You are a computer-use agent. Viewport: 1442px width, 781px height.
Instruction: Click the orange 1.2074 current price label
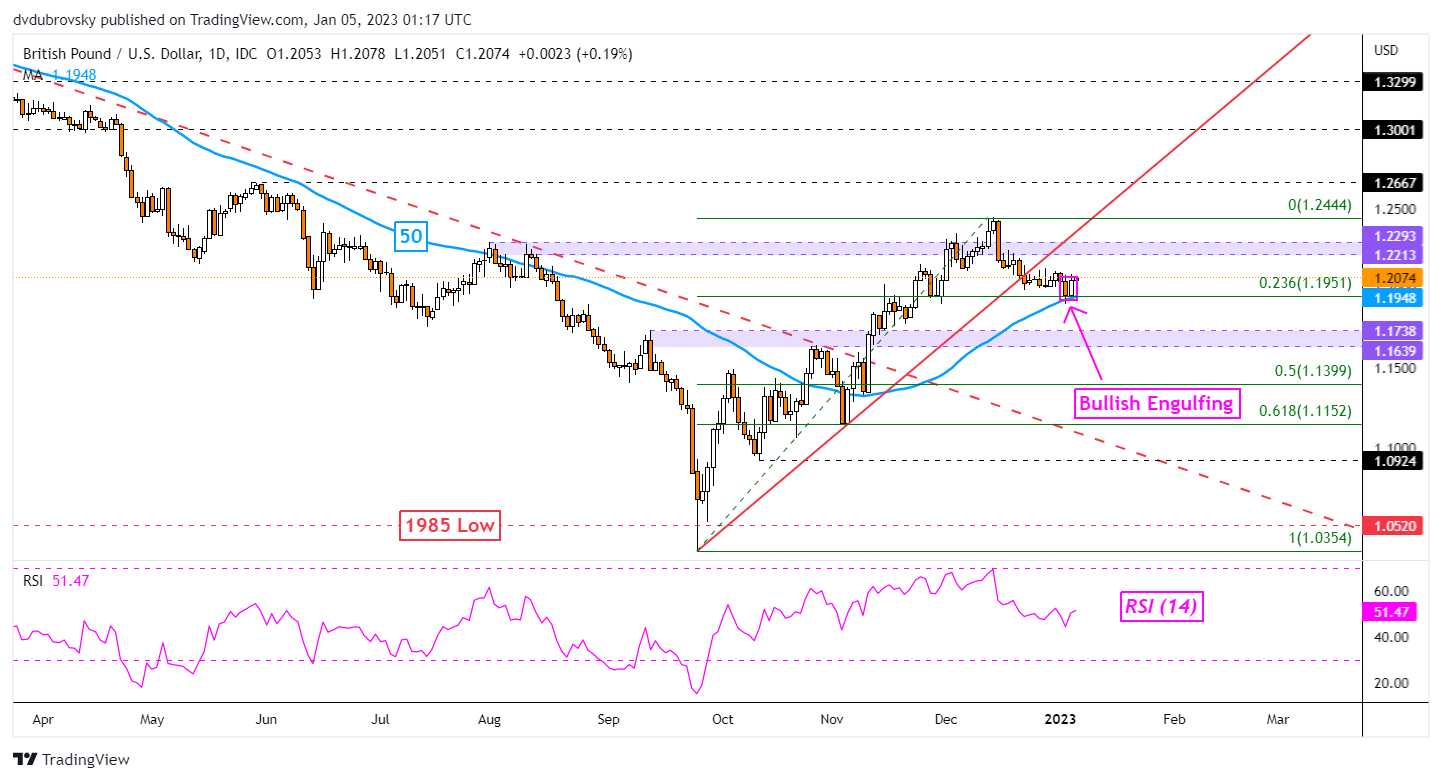click(x=1391, y=278)
